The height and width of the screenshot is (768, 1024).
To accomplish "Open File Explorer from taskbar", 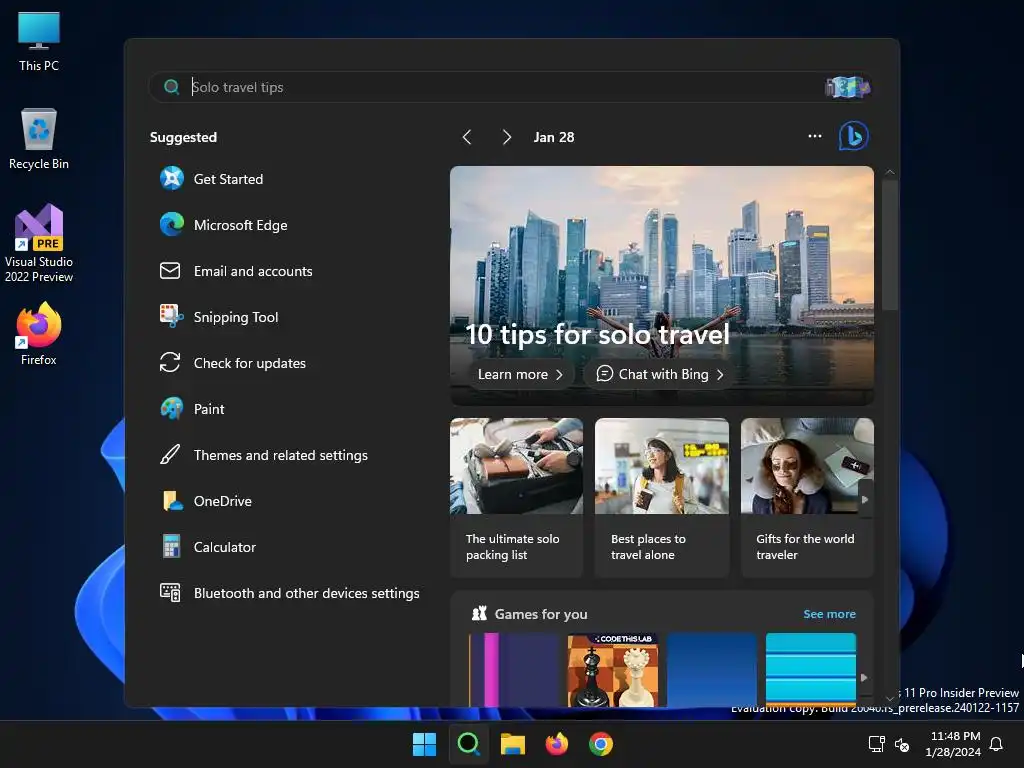I will pos(513,744).
